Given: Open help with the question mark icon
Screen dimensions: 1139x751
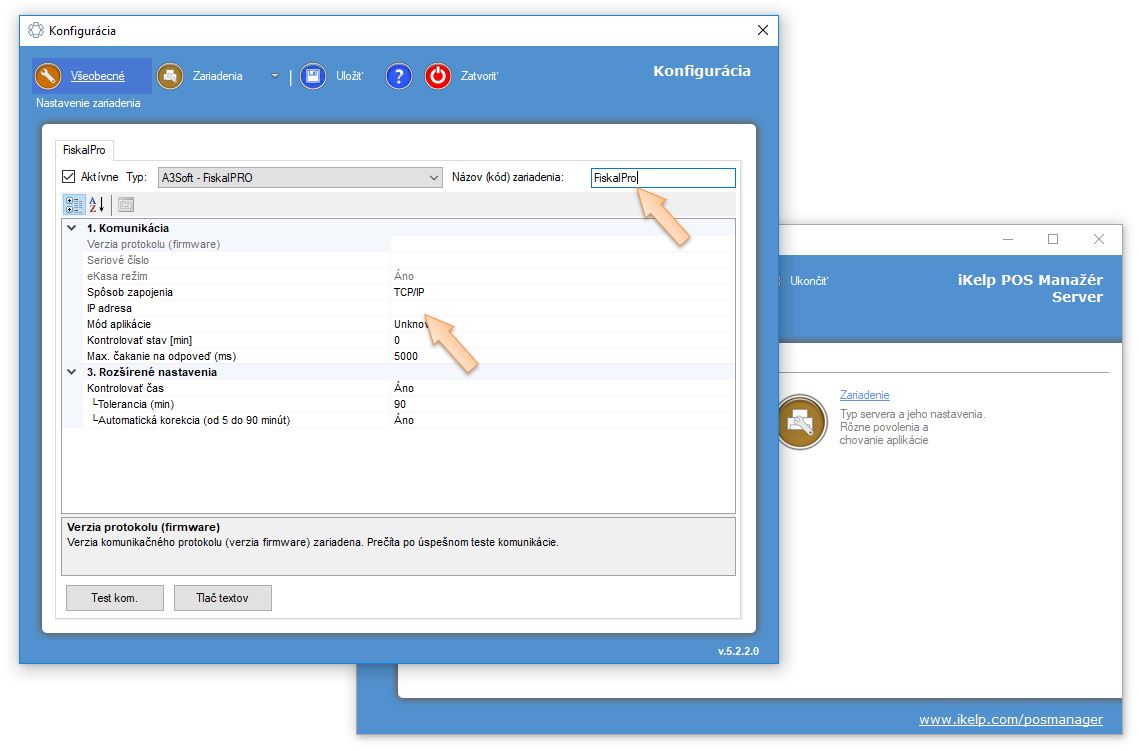Looking at the screenshot, I should point(399,76).
